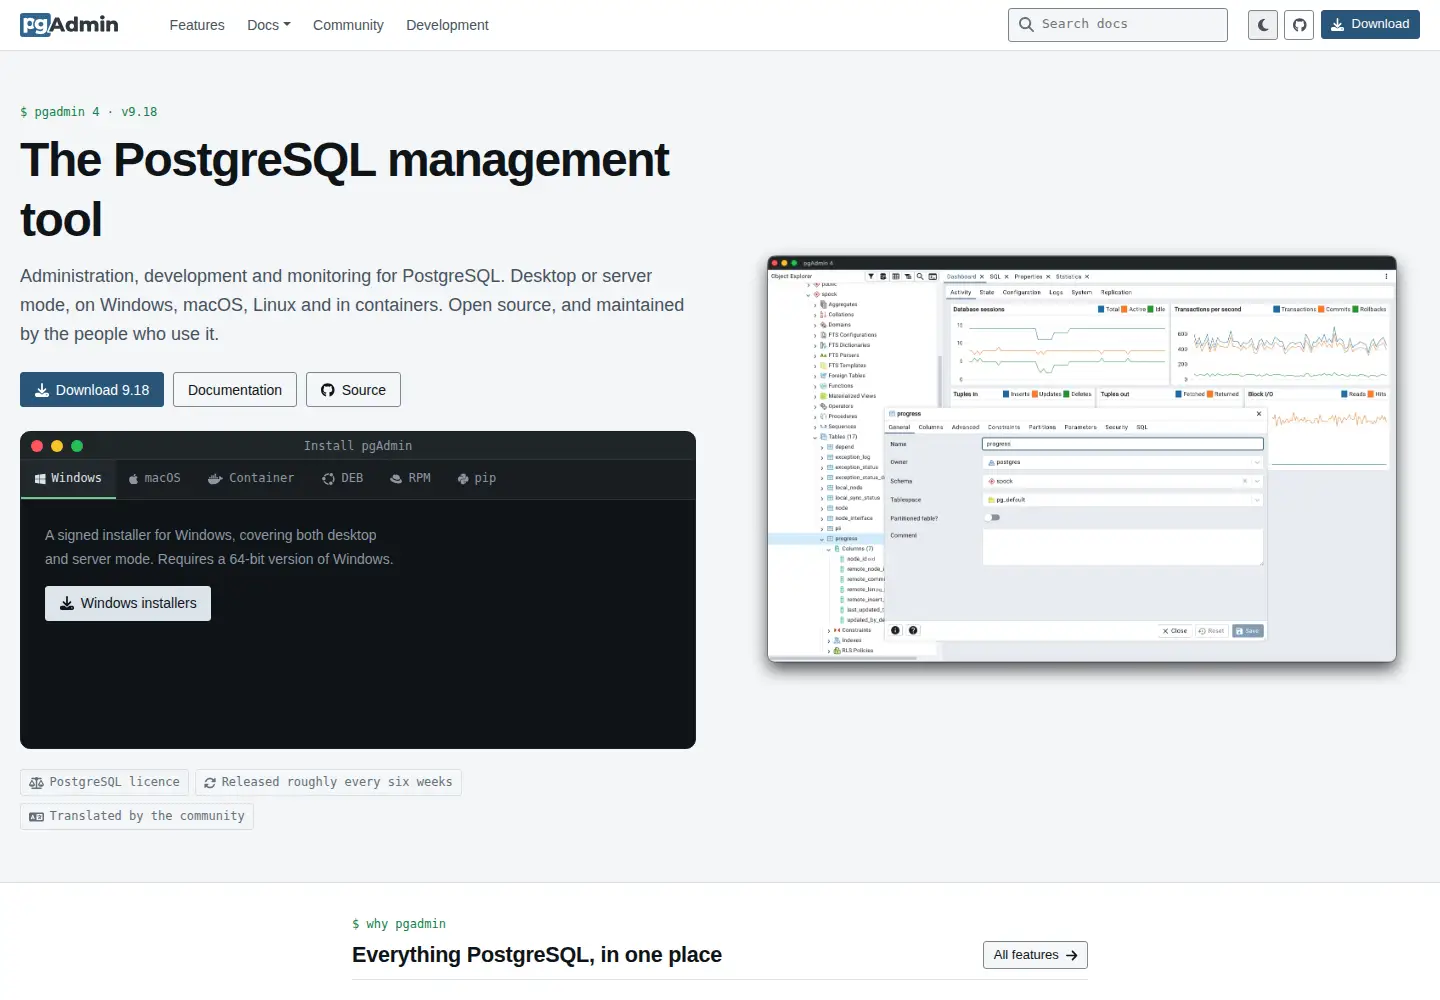The width and height of the screenshot is (1440, 1000).
Task: Click the download arrow icon in Download 9.18
Action: pos(42,390)
